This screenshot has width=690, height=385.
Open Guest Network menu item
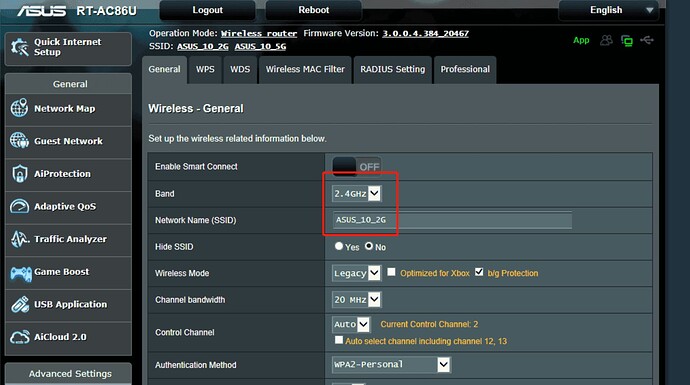68,141
